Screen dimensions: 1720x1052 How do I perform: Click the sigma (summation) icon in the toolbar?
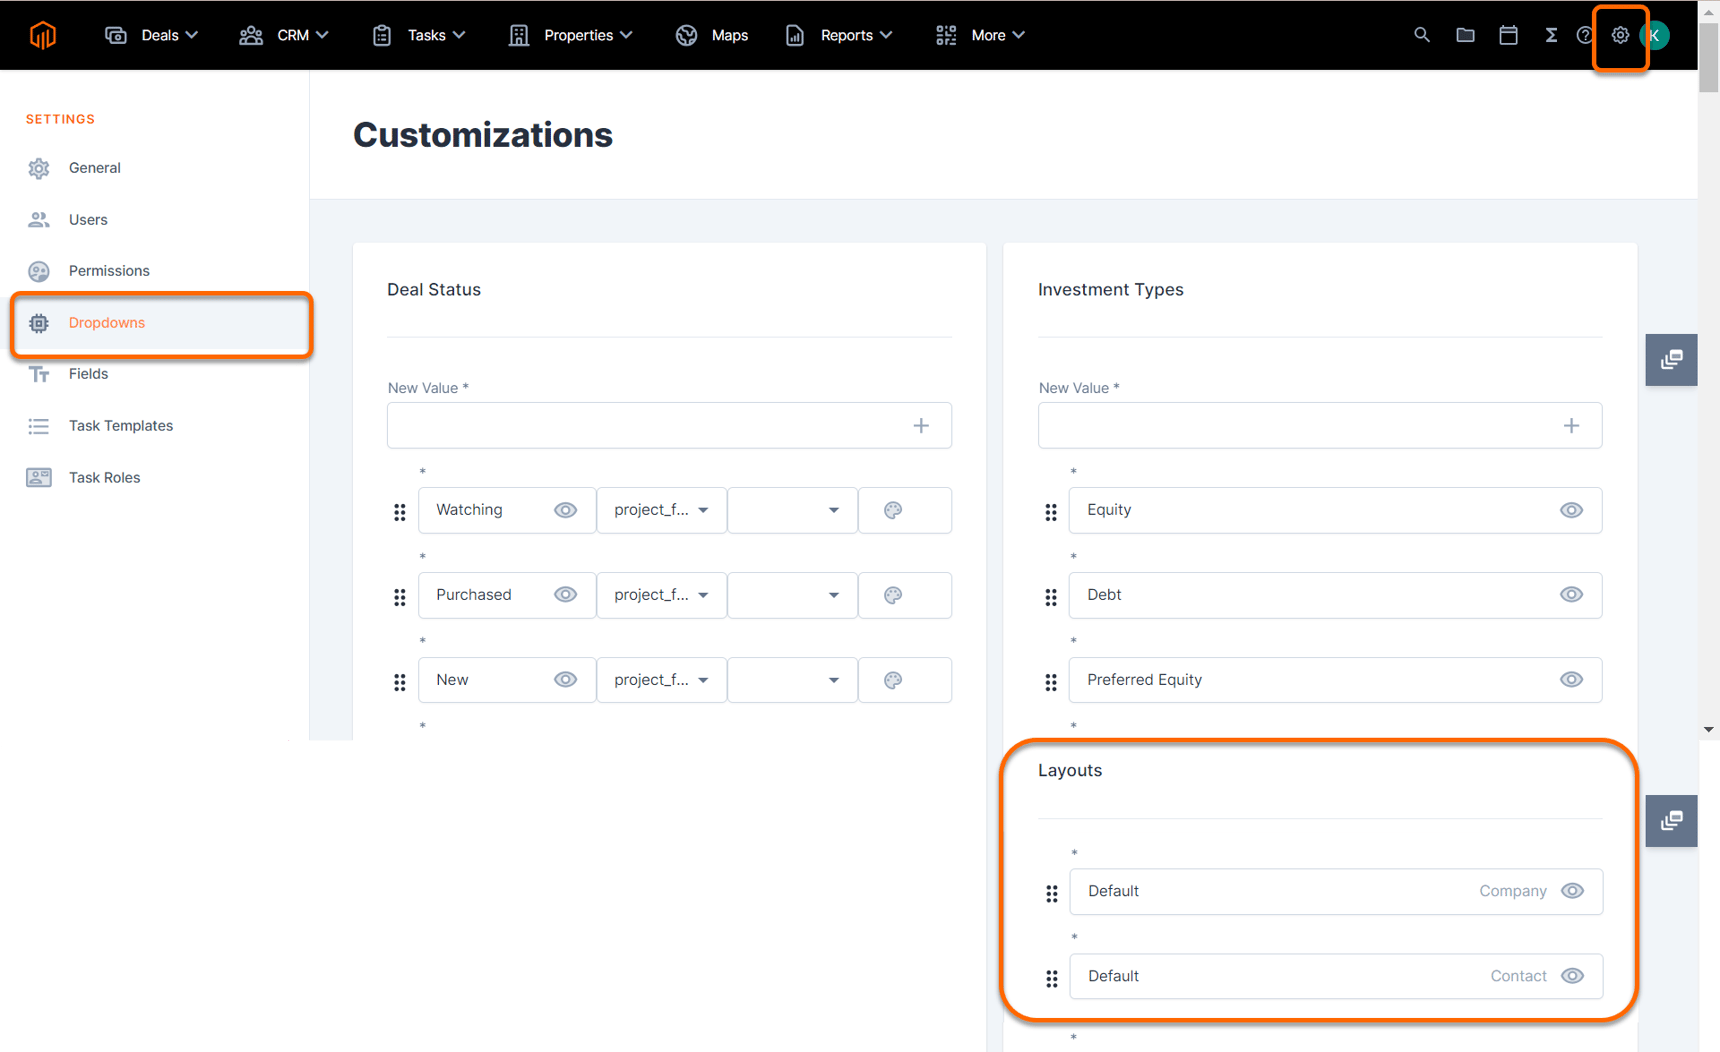1551,34
